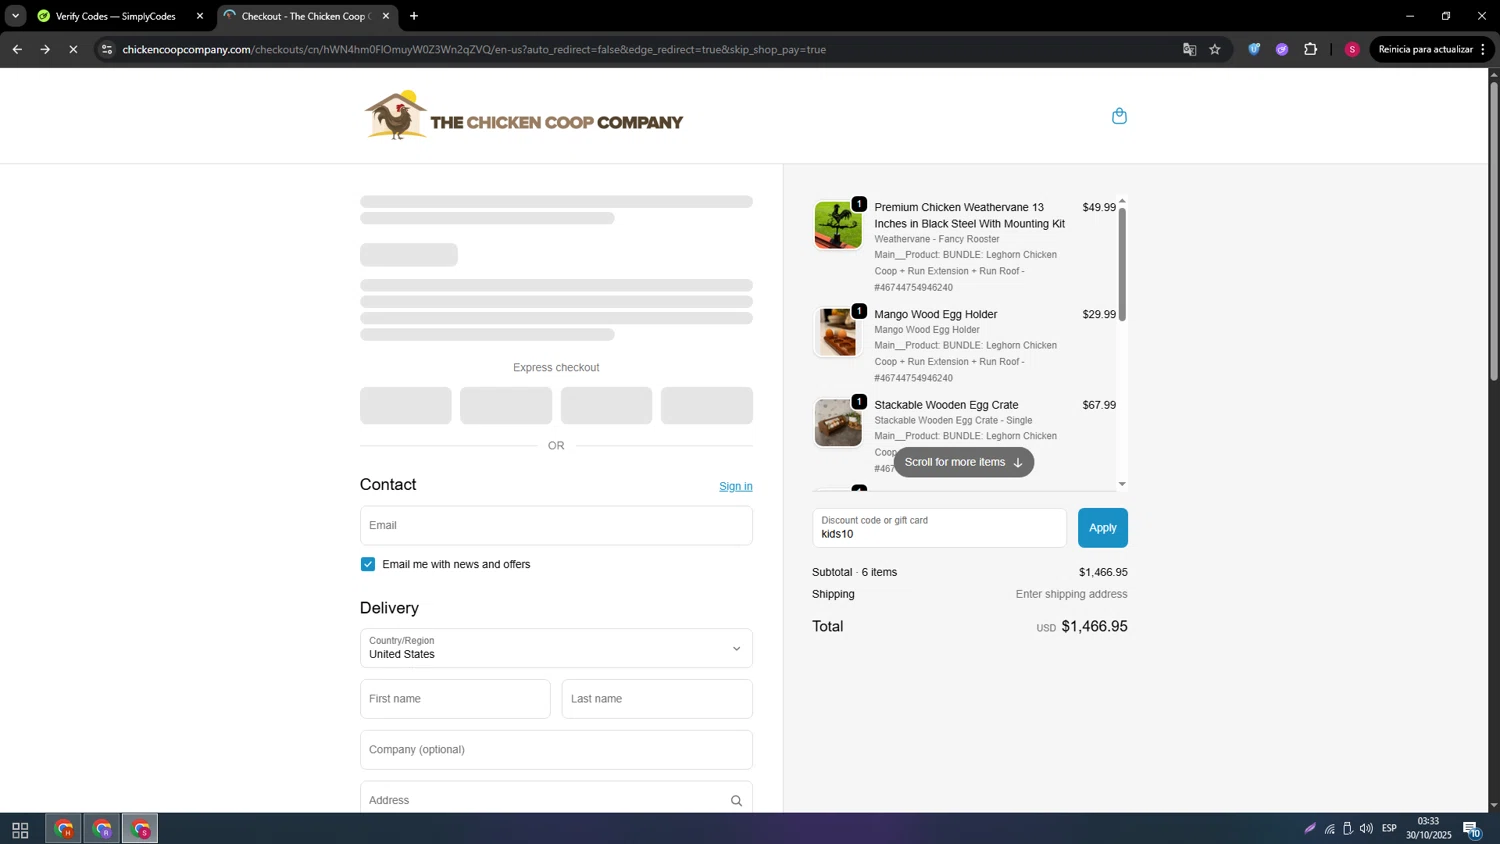Click the page vertical scrollbar thumb
The height and width of the screenshot is (844, 1500).
(1494, 230)
